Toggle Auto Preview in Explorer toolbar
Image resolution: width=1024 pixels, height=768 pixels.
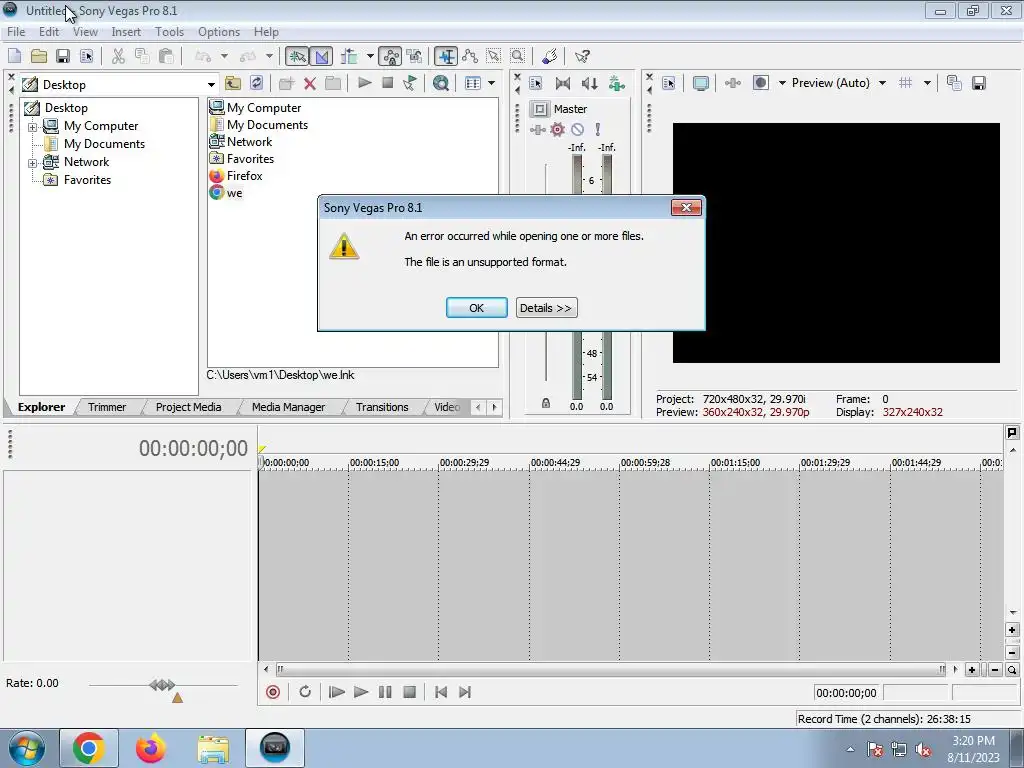pyautogui.click(x=409, y=83)
